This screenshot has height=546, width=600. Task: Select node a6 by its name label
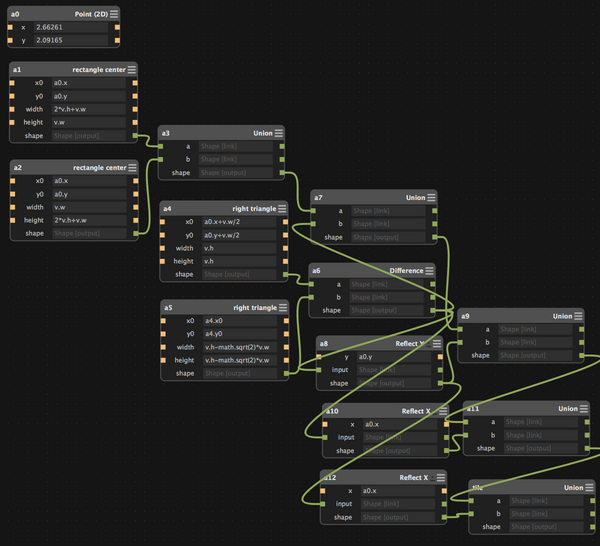[x=316, y=271]
